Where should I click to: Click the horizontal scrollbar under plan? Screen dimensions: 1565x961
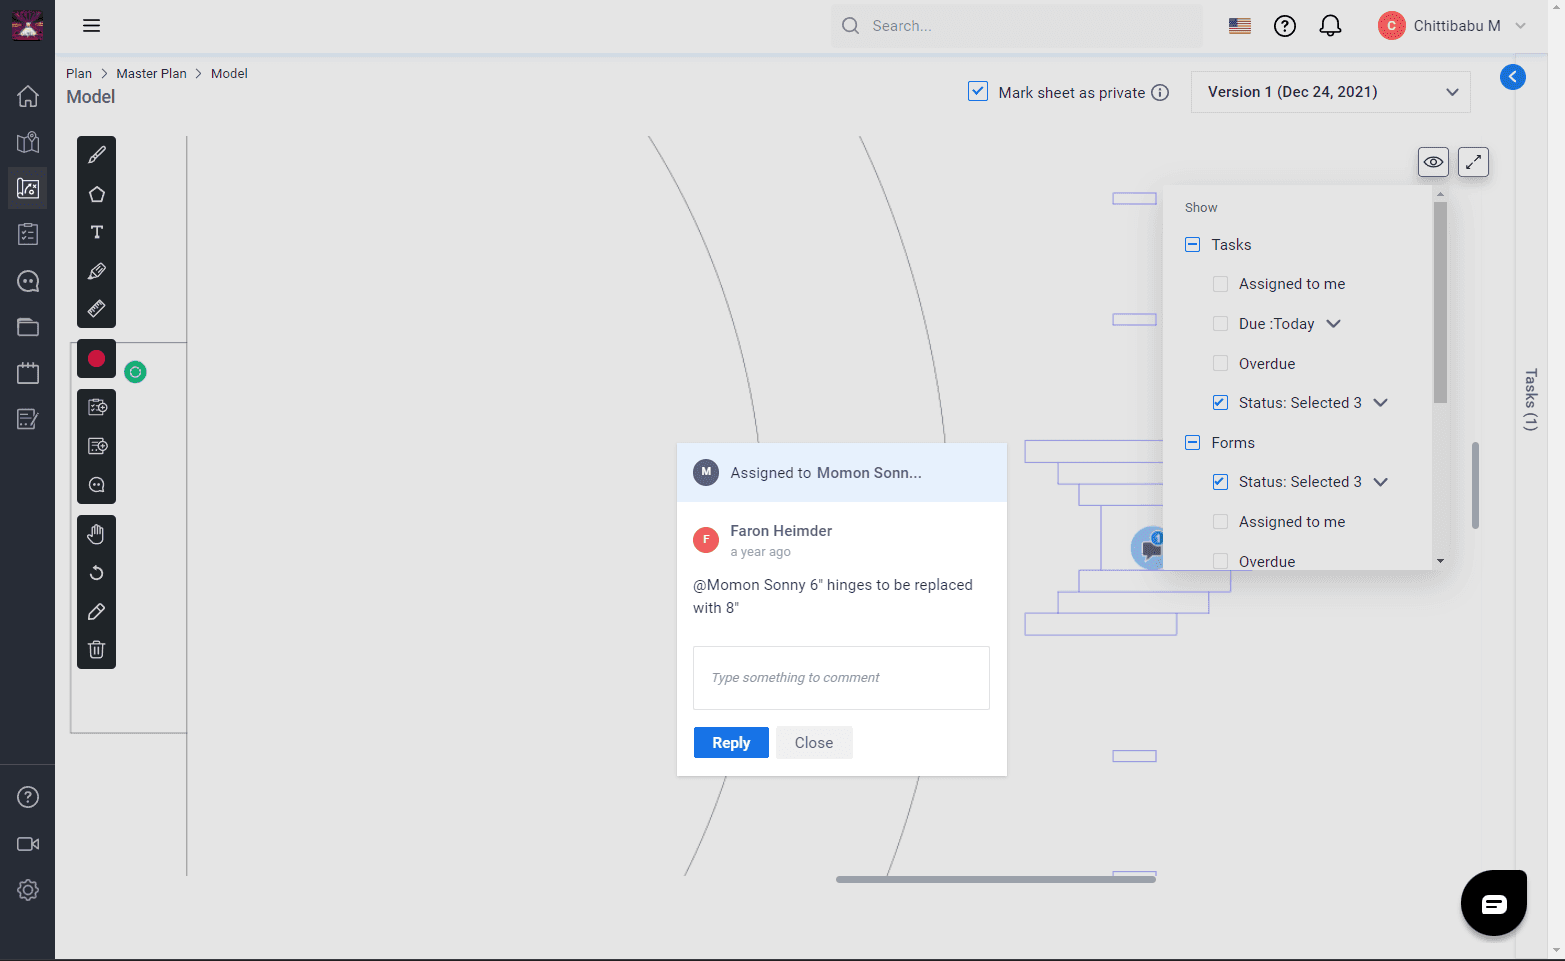click(996, 880)
